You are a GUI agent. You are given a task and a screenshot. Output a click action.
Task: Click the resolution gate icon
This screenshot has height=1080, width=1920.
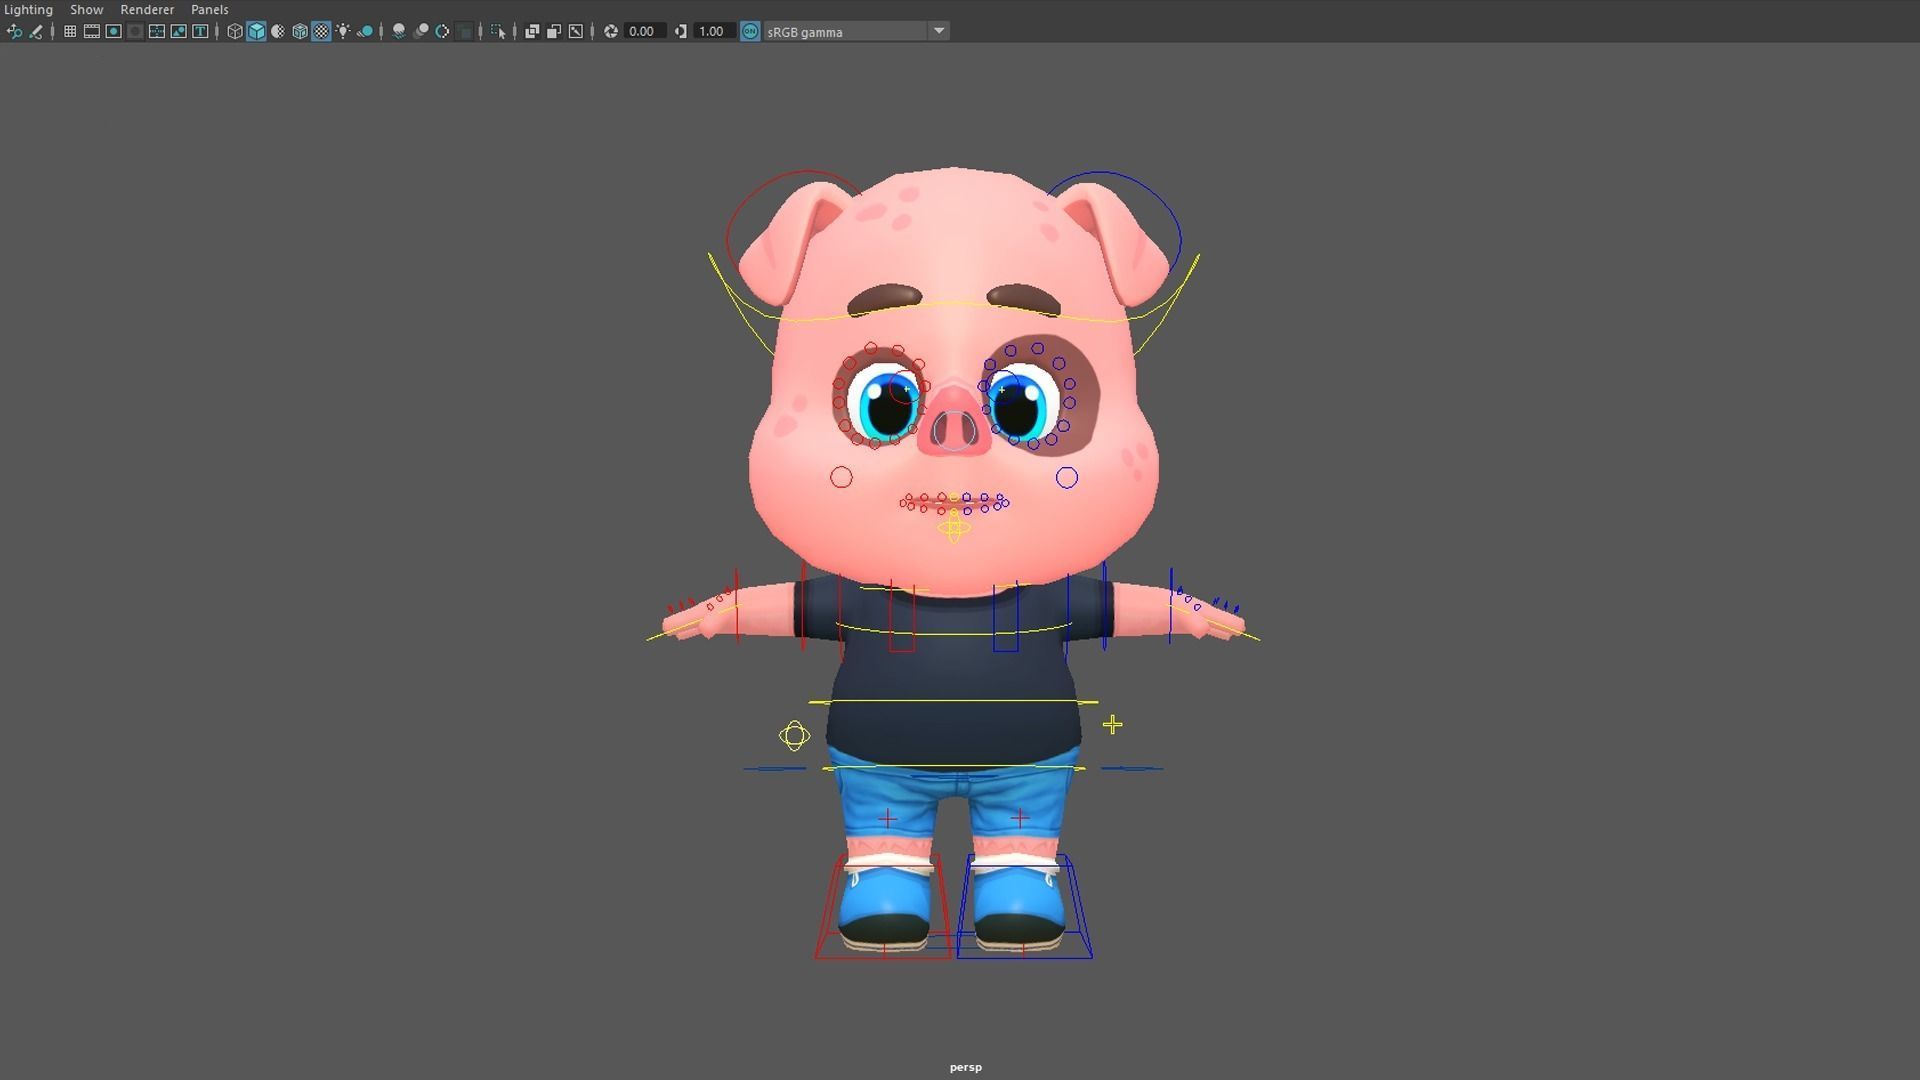coord(113,31)
